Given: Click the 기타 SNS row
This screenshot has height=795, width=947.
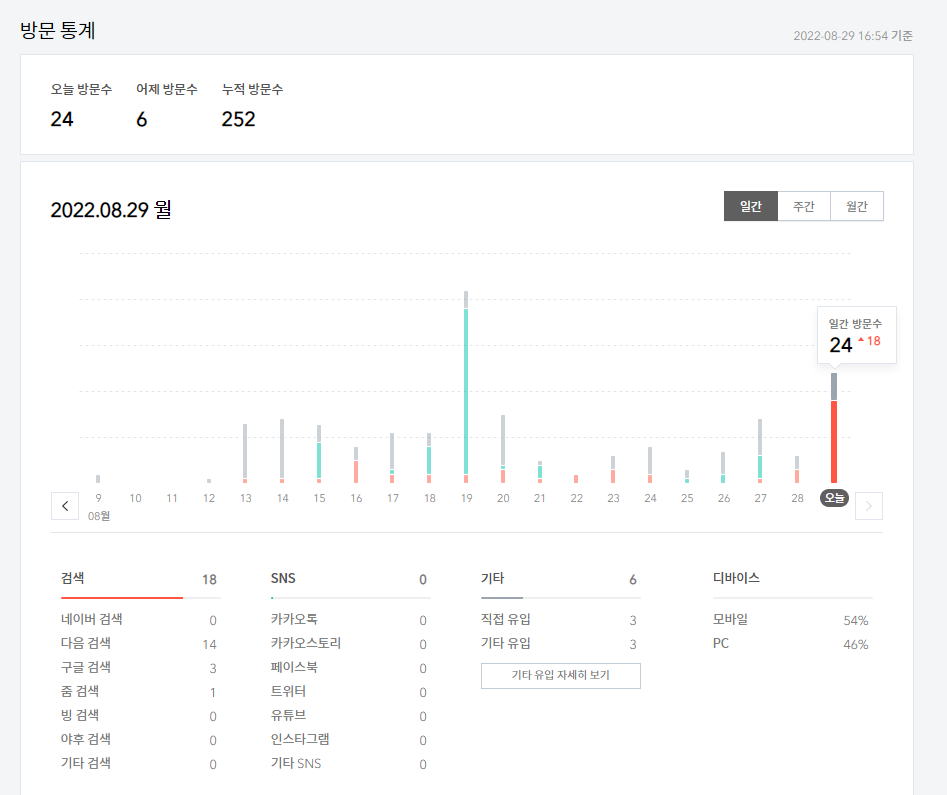Looking at the screenshot, I should pos(350,764).
